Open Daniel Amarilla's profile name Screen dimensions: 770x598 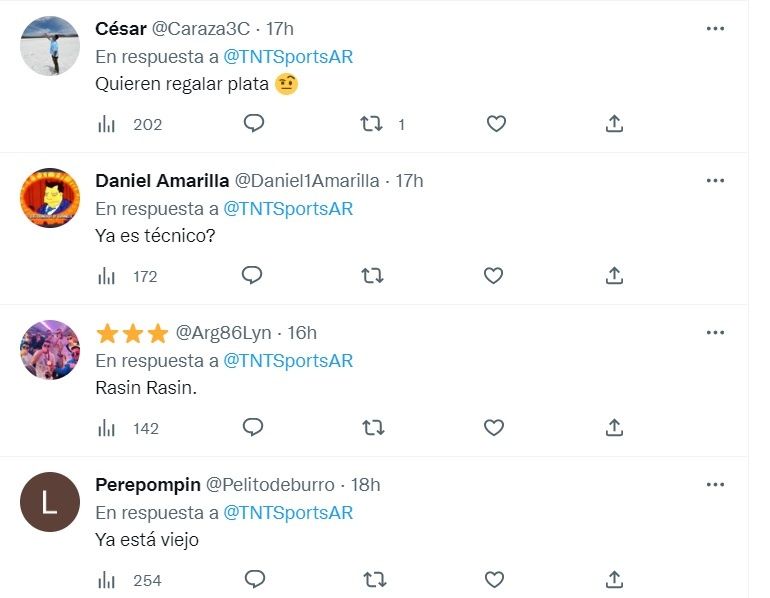pyautogui.click(x=161, y=181)
